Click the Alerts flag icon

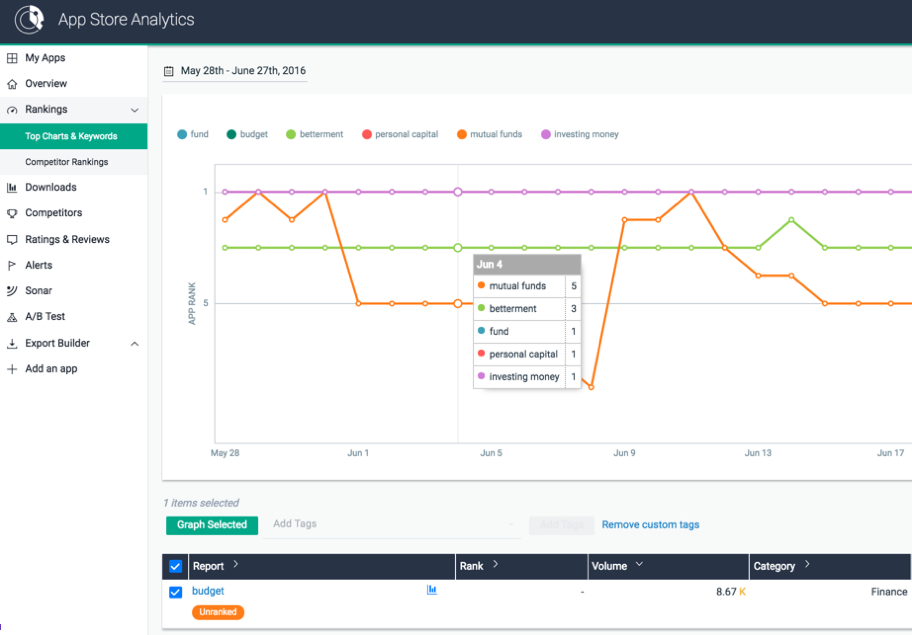12,266
